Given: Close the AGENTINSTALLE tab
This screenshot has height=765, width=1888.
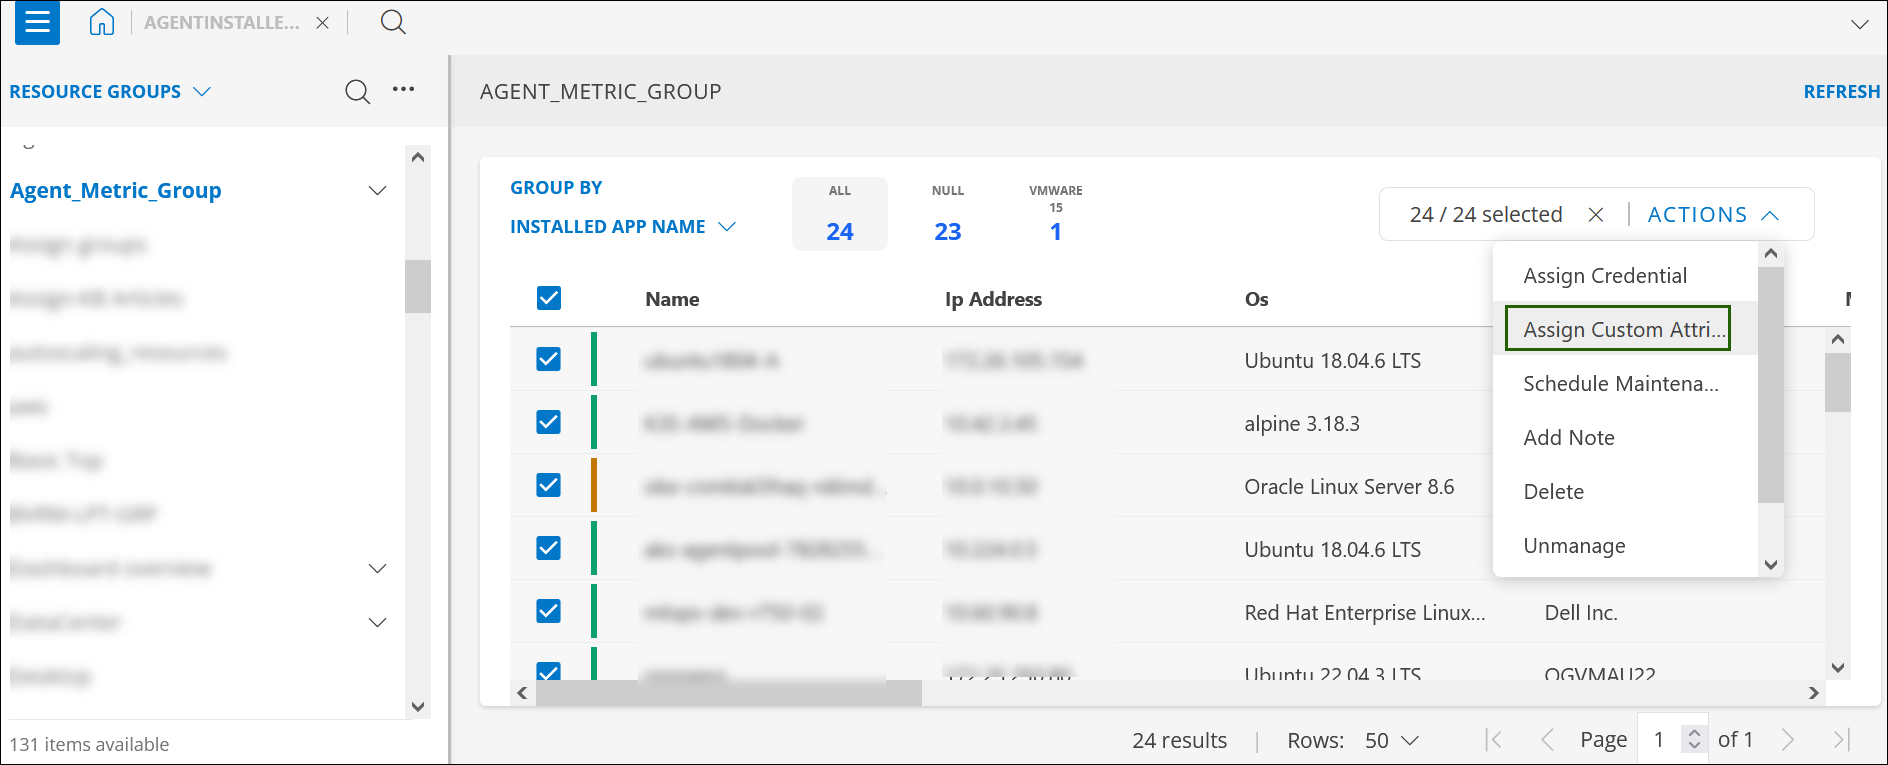Looking at the screenshot, I should (x=322, y=23).
